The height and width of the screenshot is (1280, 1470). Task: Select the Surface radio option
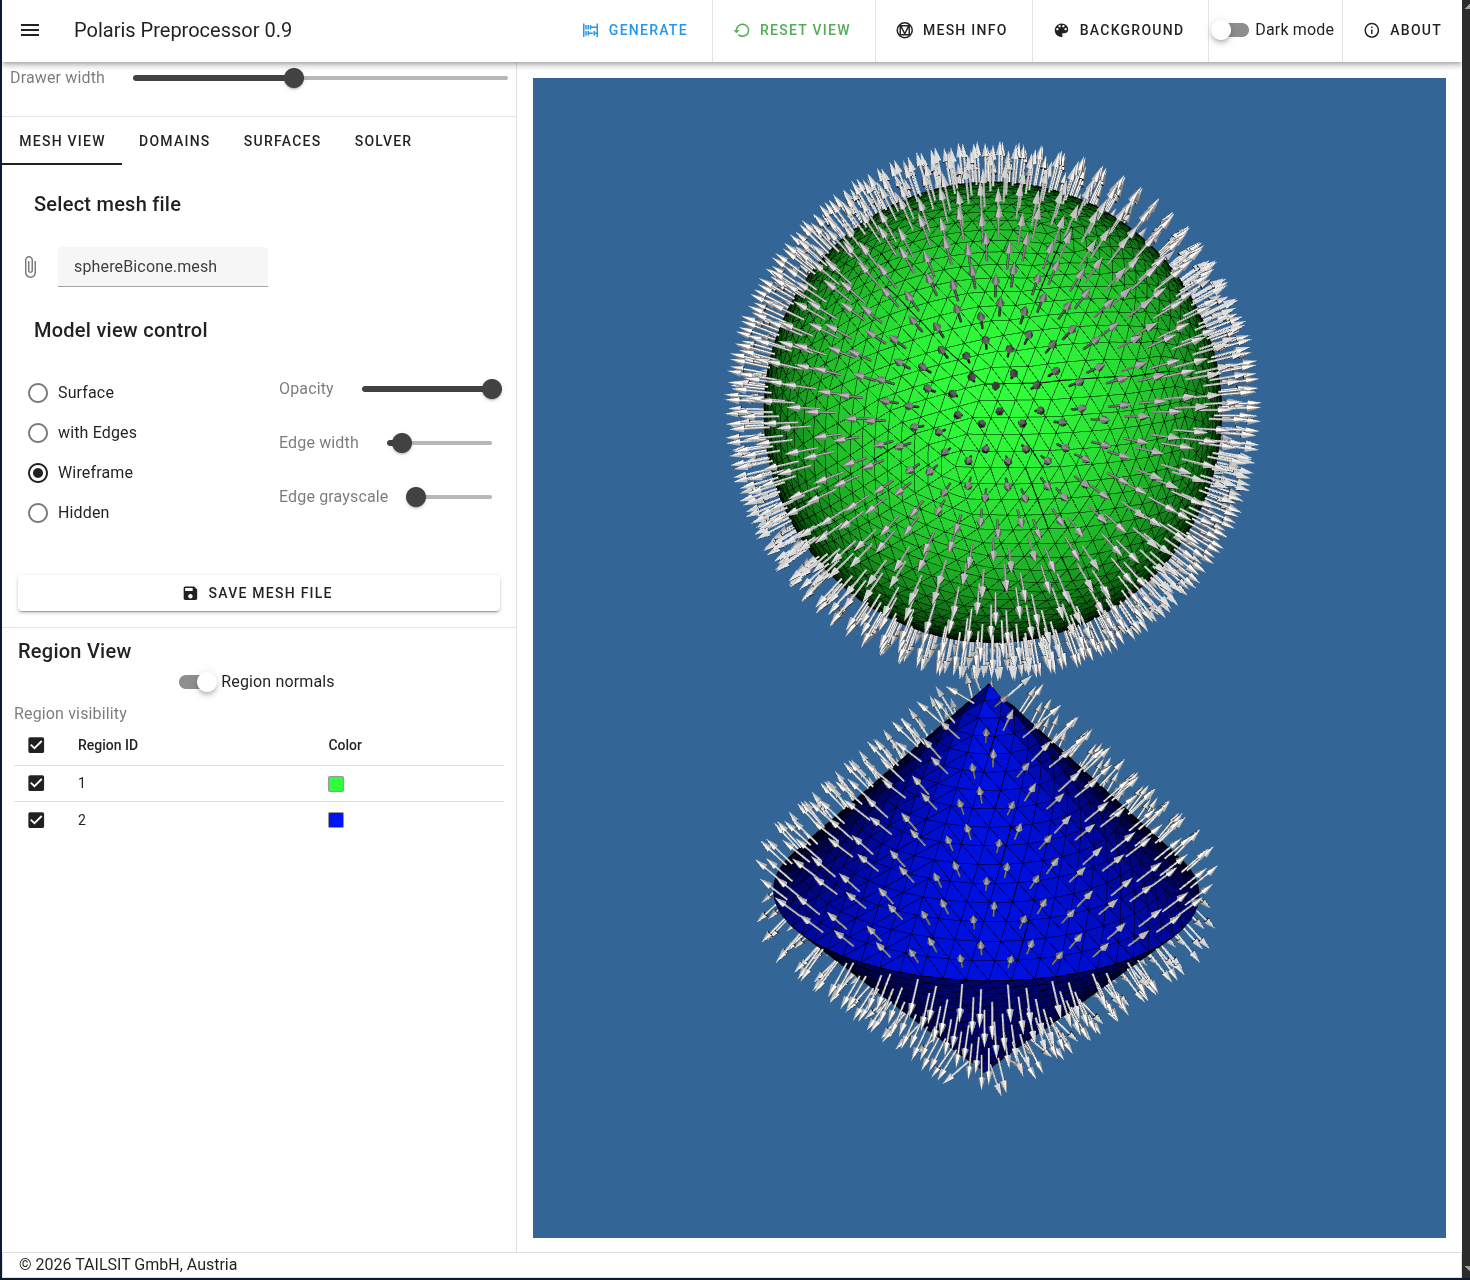coord(38,393)
